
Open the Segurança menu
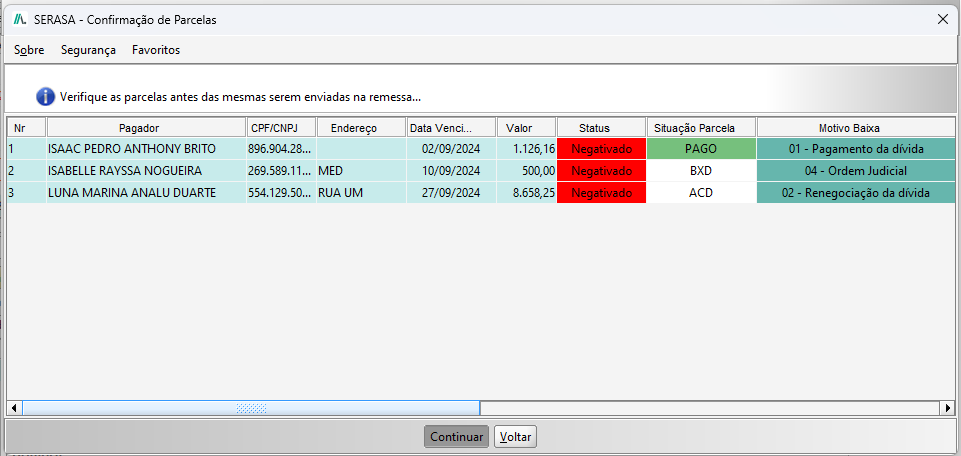point(88,50)
